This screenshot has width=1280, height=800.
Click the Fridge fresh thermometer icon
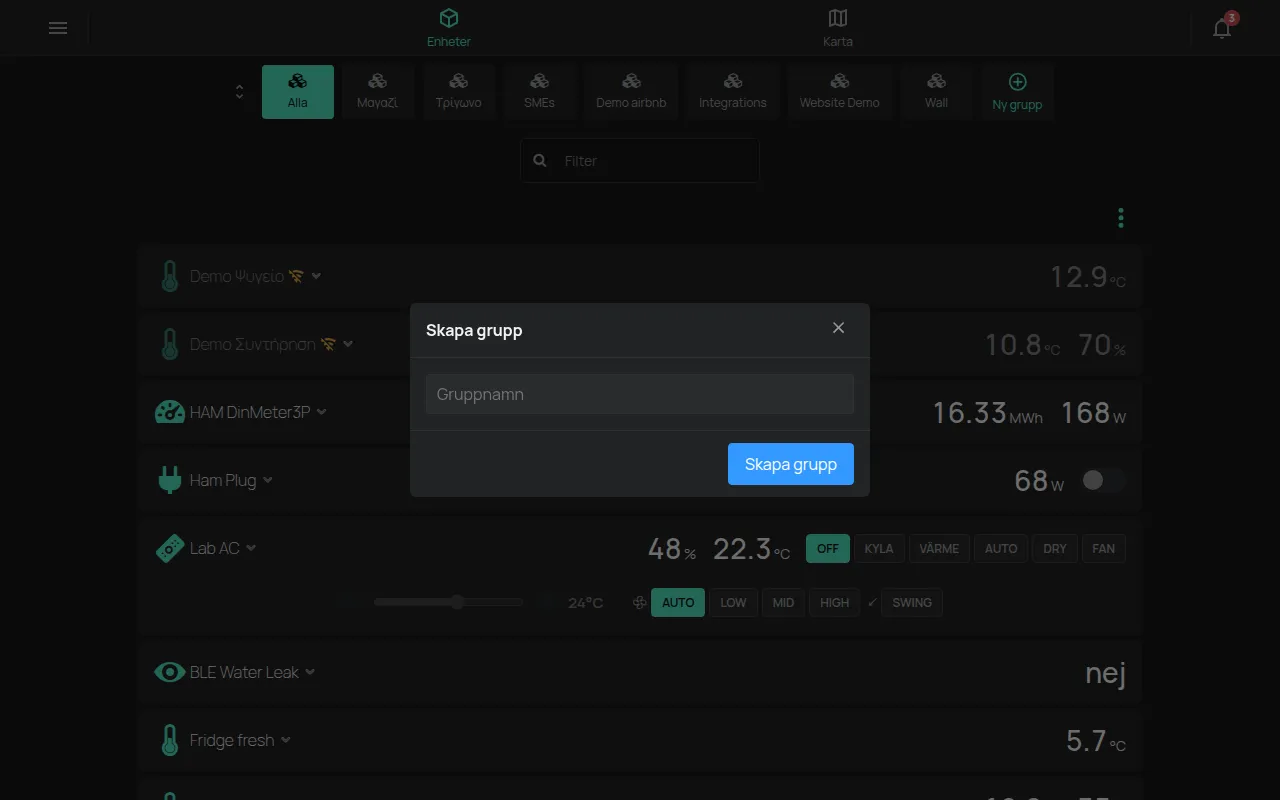click(x=170, y=740)
